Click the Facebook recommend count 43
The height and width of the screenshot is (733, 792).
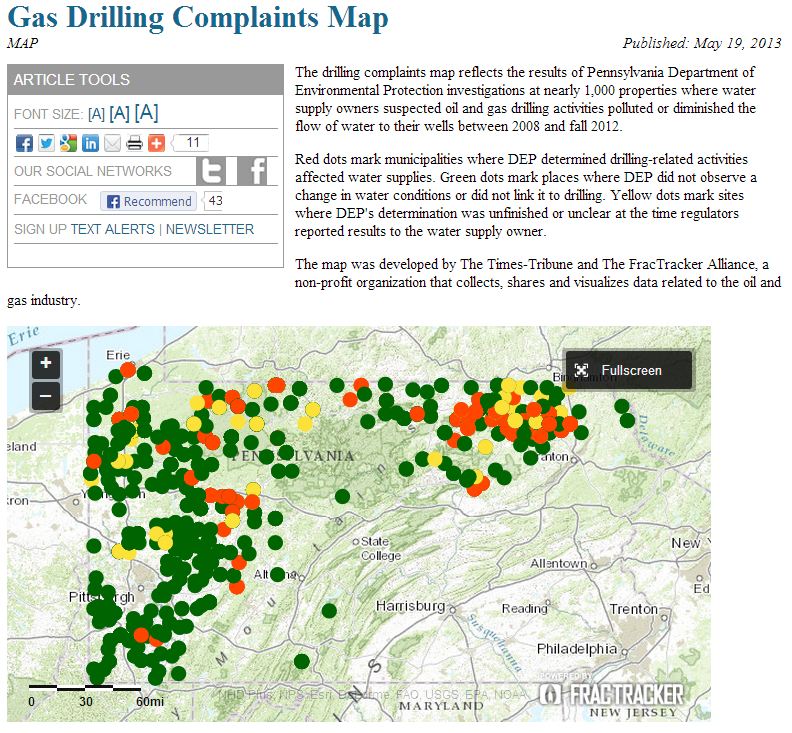tap(215, 201)
